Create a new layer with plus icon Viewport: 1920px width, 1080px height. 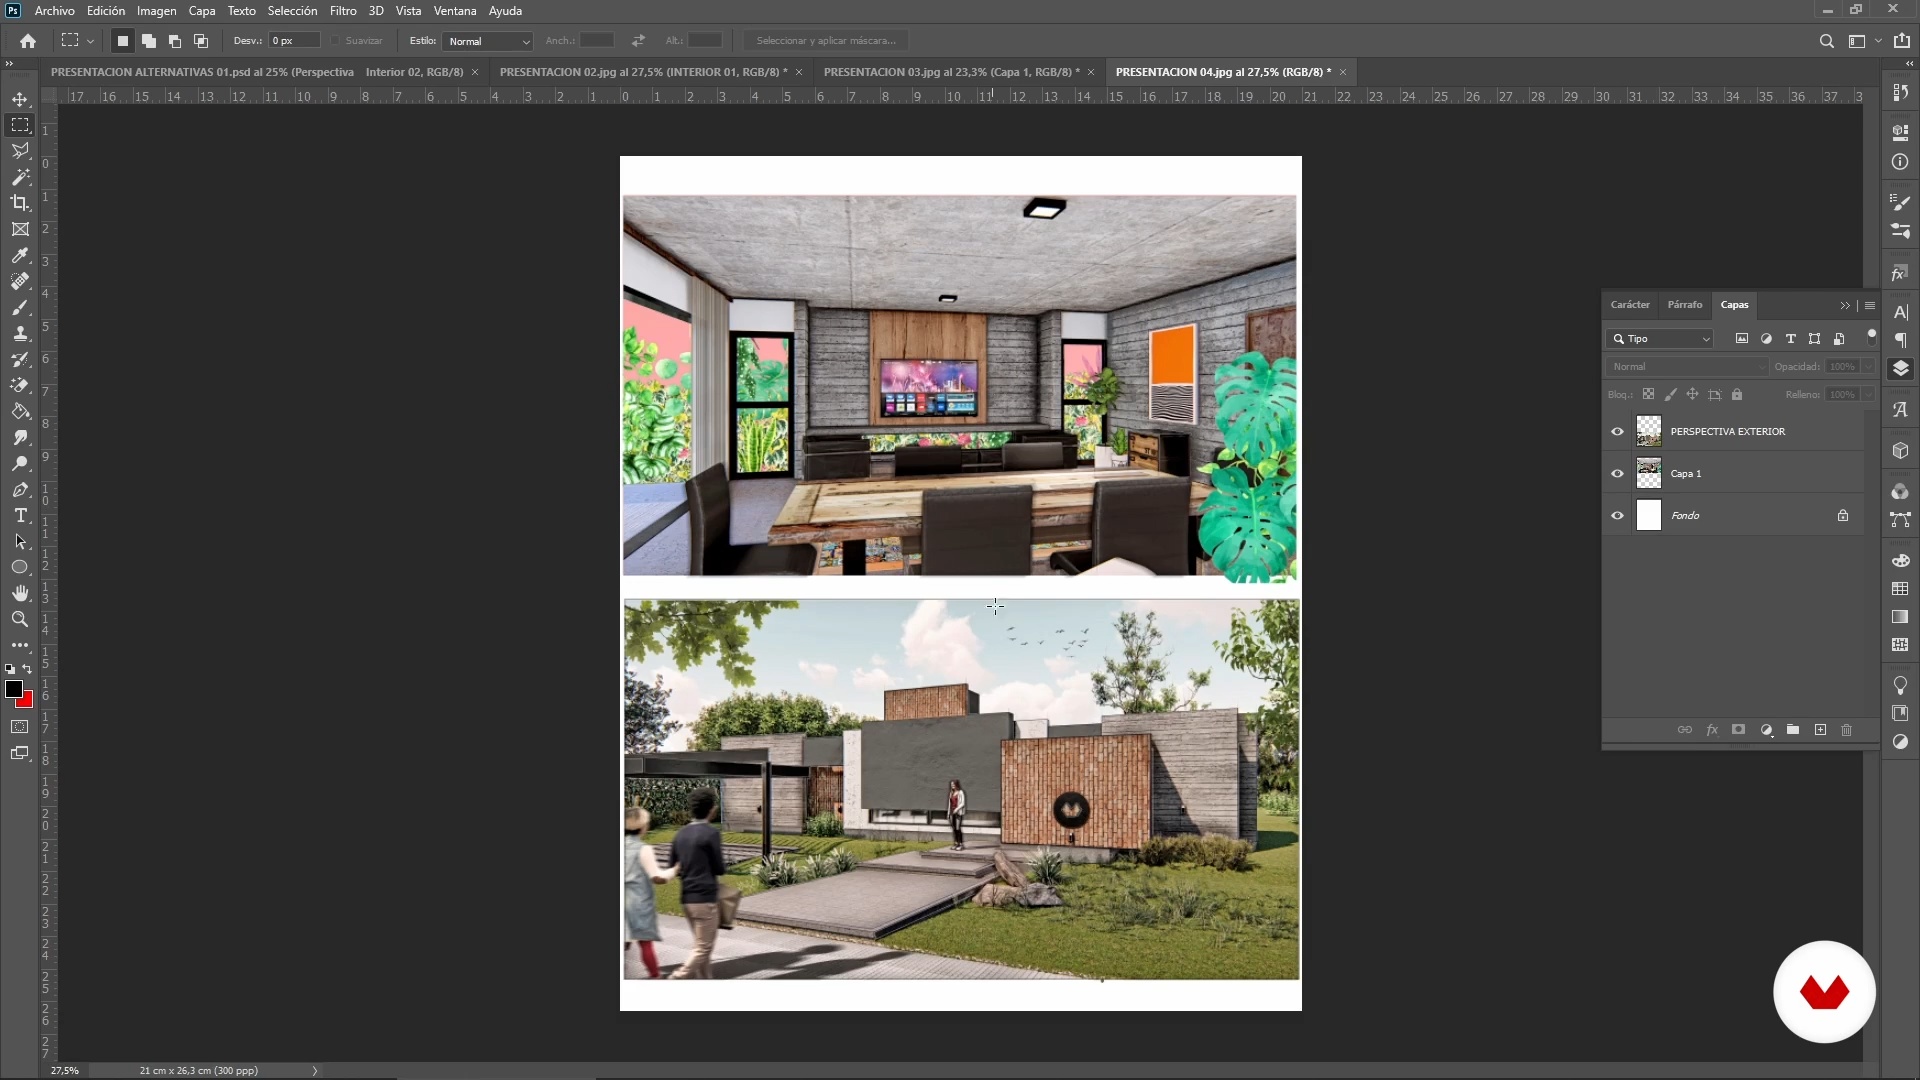click(1820, 730)
